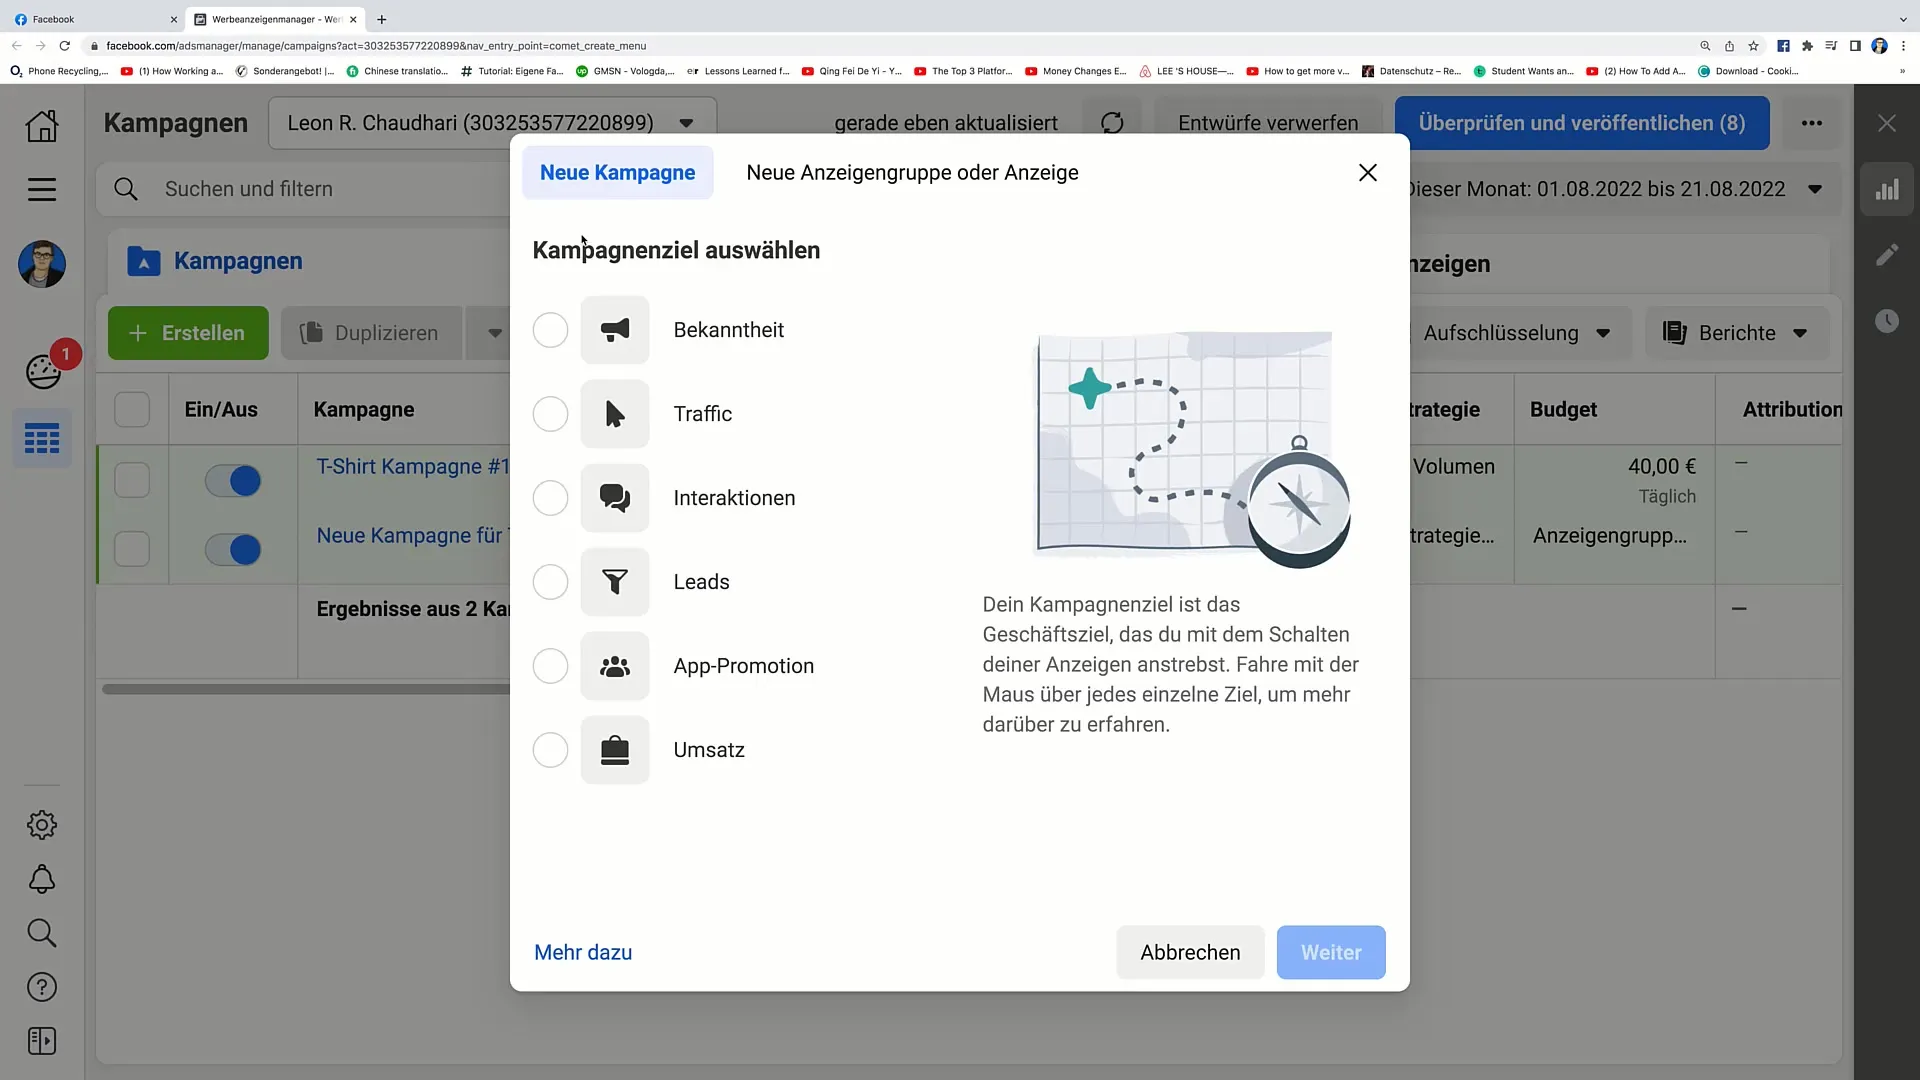Viewport: 1920px width, 1080px height.
Task: Open the hamburger menu in sidebar
Action: coord(42,189)
